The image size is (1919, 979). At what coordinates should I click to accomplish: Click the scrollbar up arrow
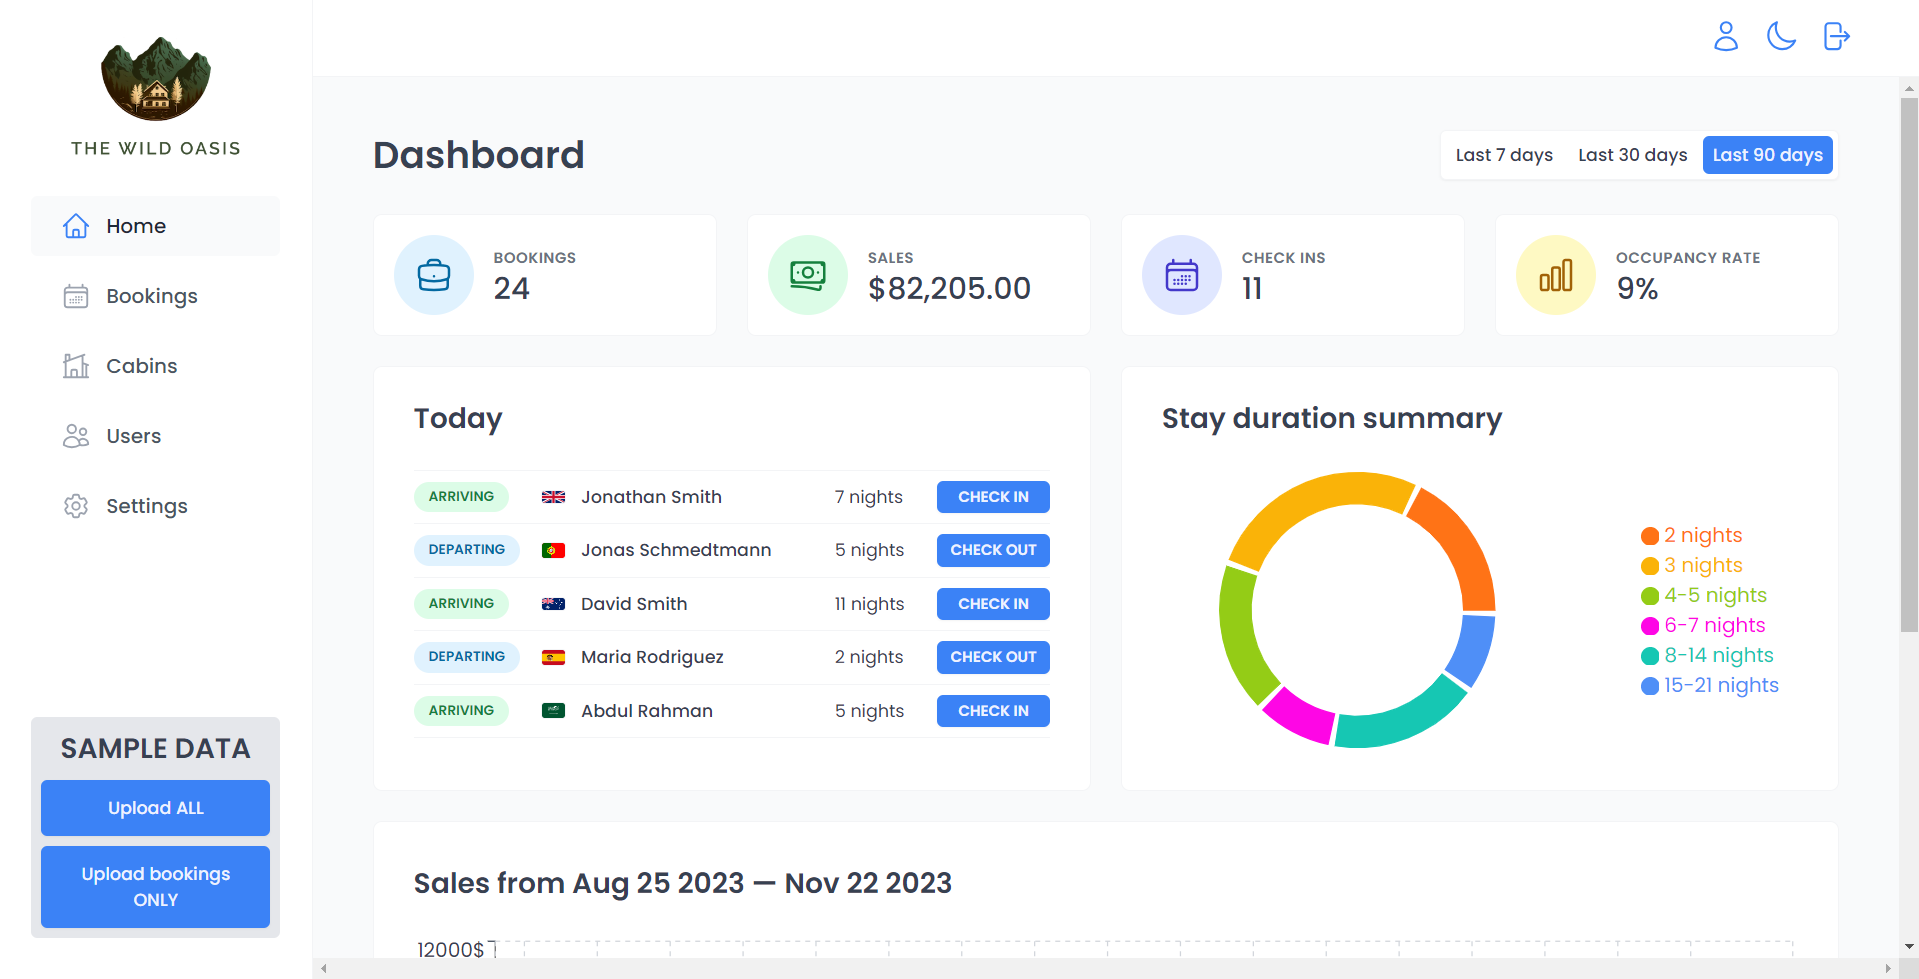click(1909, 88)
